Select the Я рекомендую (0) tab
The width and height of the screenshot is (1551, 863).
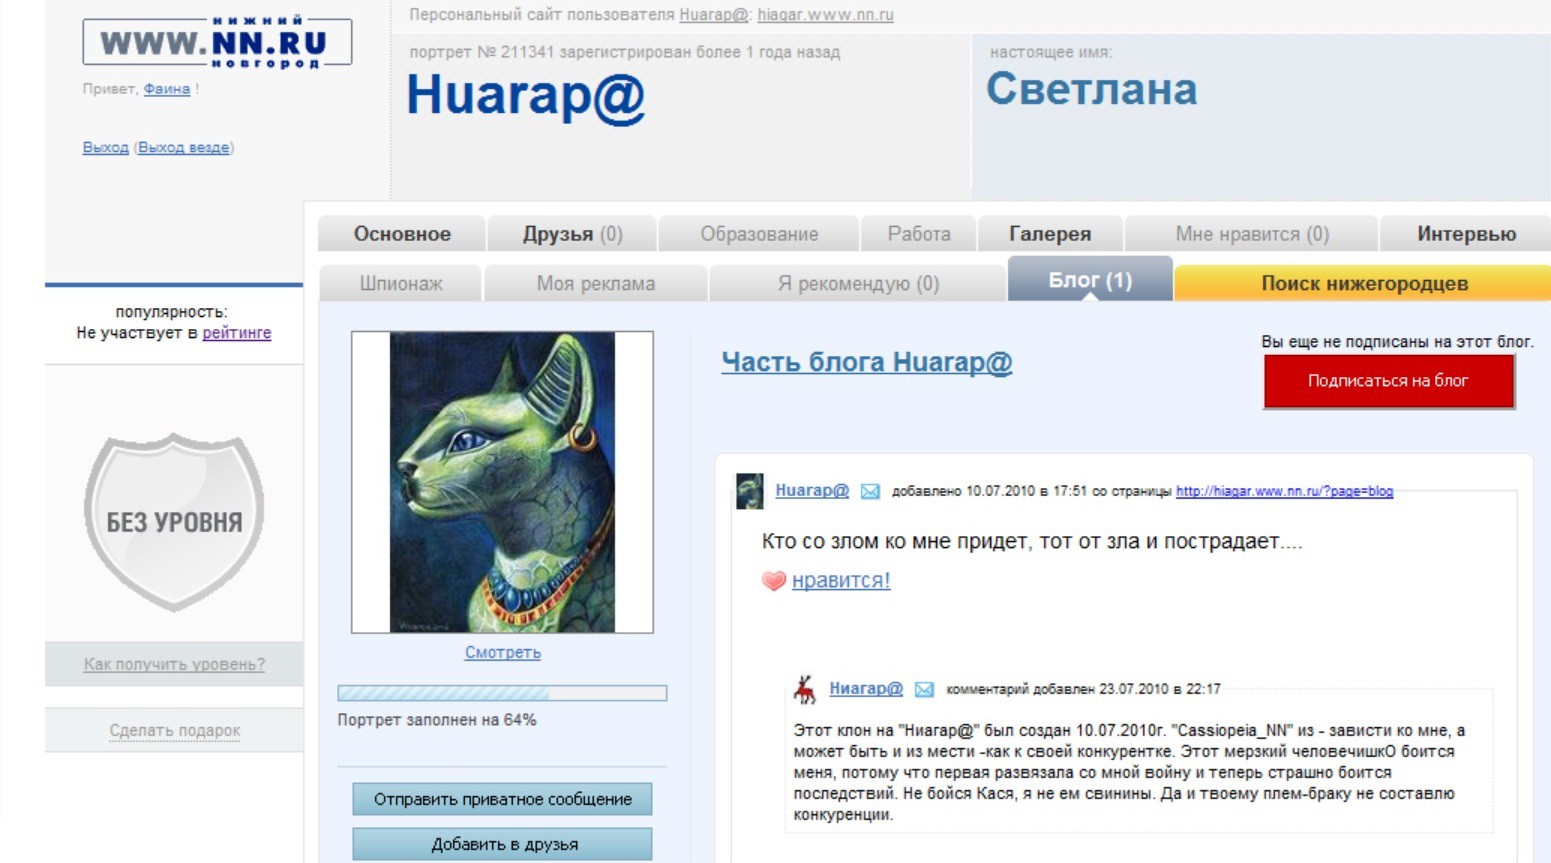pos(858,283)
